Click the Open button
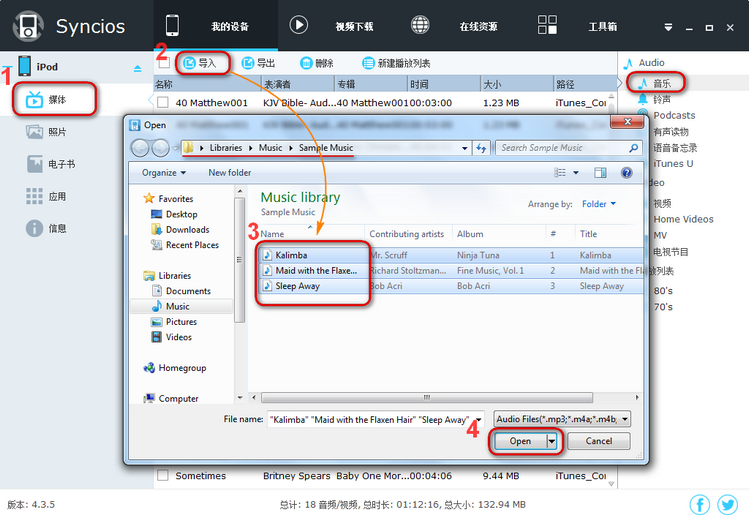The width and height of the screenshot is (749, 521). point(520,441)
